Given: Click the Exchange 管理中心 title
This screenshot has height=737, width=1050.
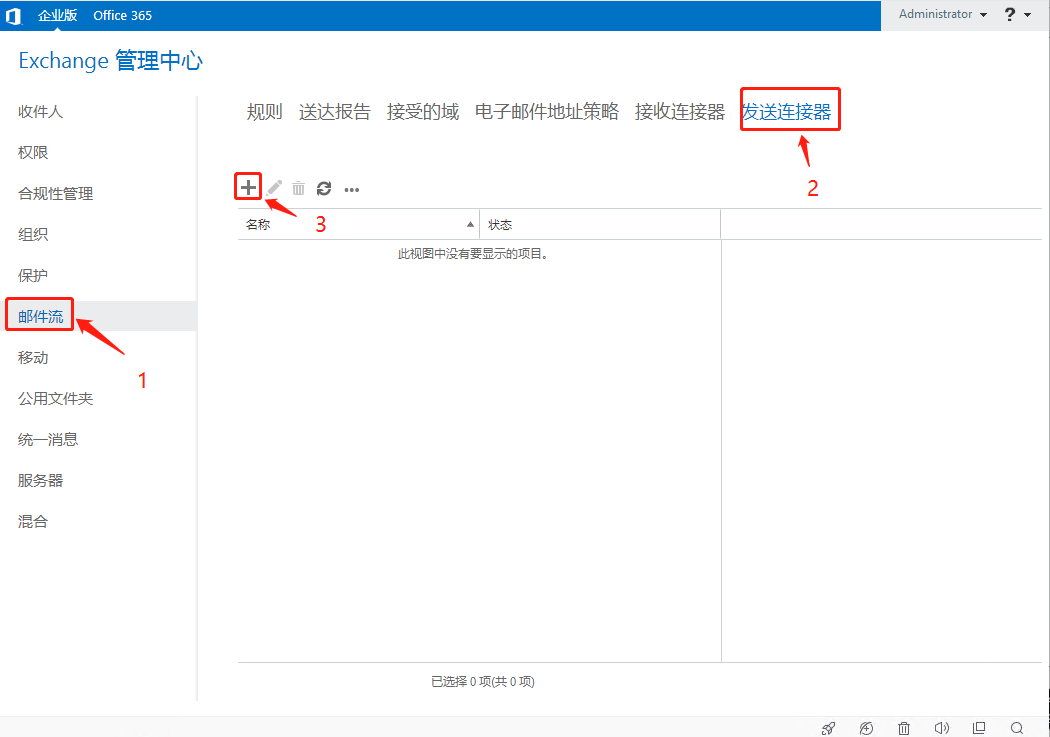Looking at the screenshot, I should [x=110, y=60].
